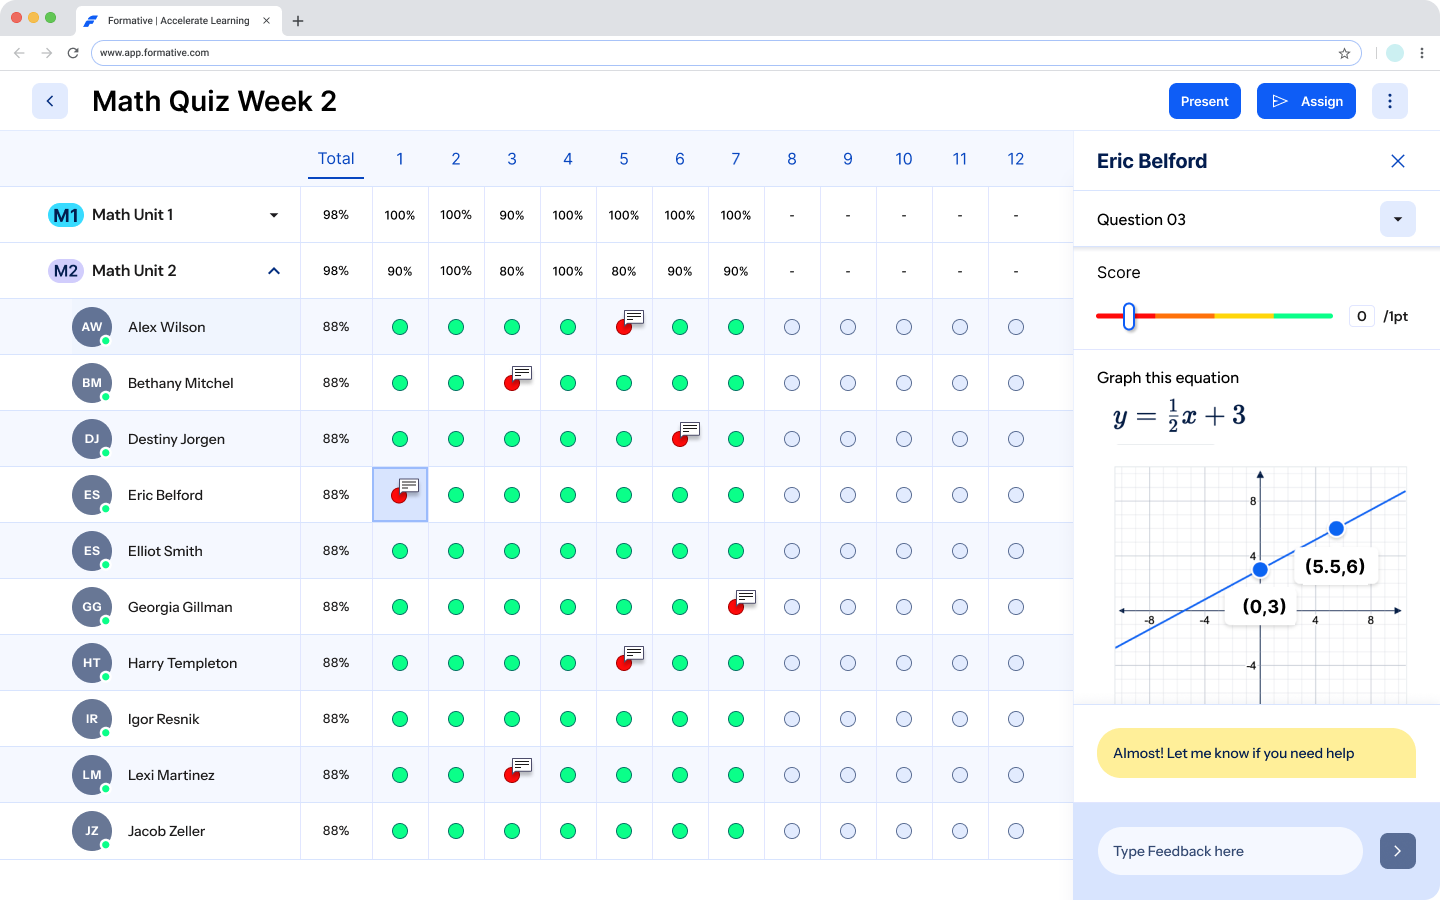Switch to the Total column tab

click(x=336, y=158)
